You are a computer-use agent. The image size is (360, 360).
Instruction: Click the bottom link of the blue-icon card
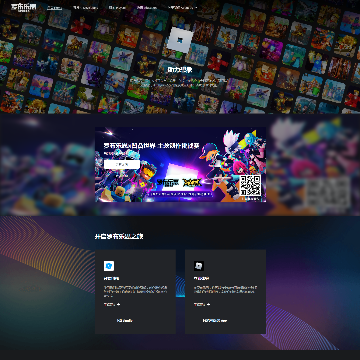pyautogui.click(x=125, y=321)
